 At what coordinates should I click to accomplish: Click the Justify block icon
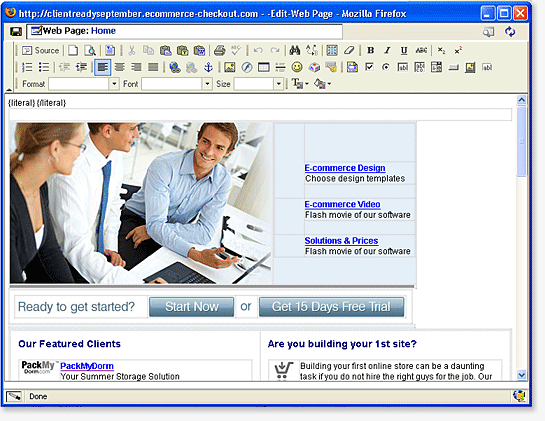pos(153,67)
